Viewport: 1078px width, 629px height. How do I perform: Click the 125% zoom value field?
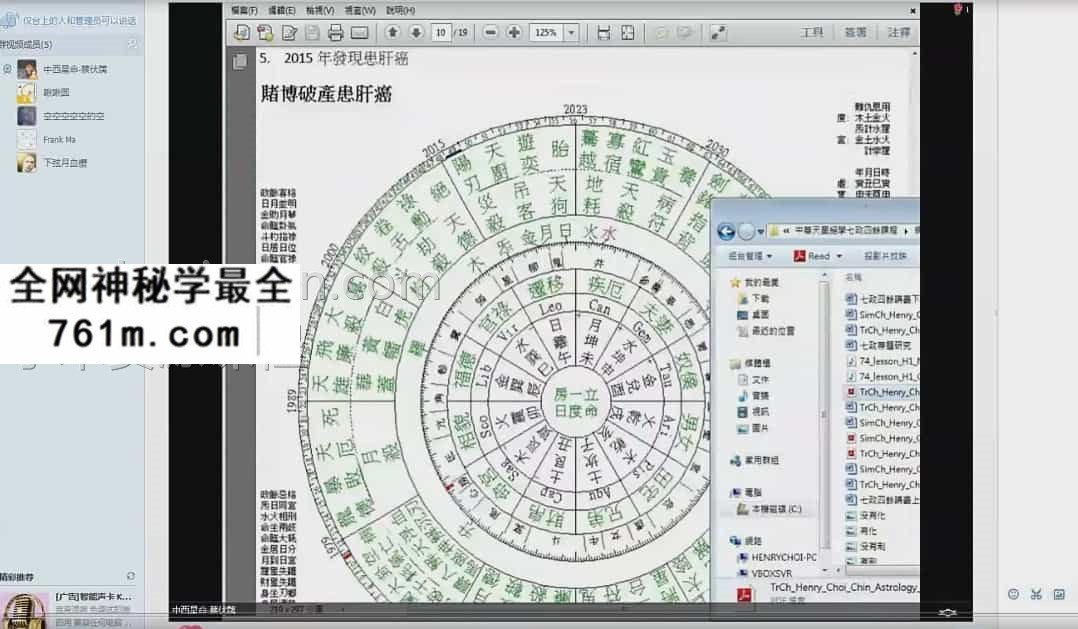546,32
